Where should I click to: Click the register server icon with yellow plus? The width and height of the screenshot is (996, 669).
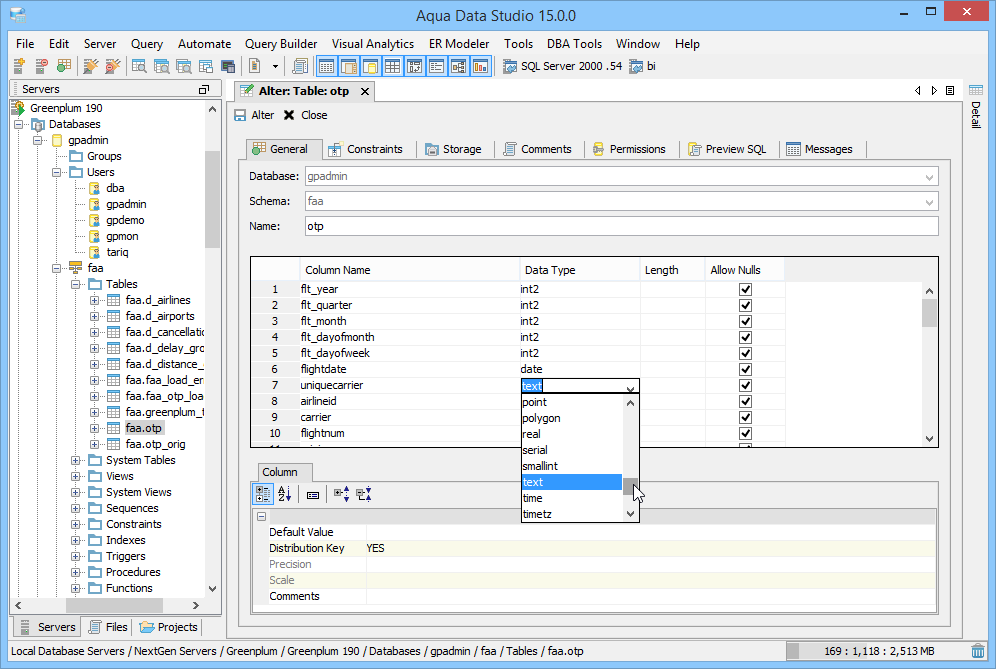(x=20, y=66)
